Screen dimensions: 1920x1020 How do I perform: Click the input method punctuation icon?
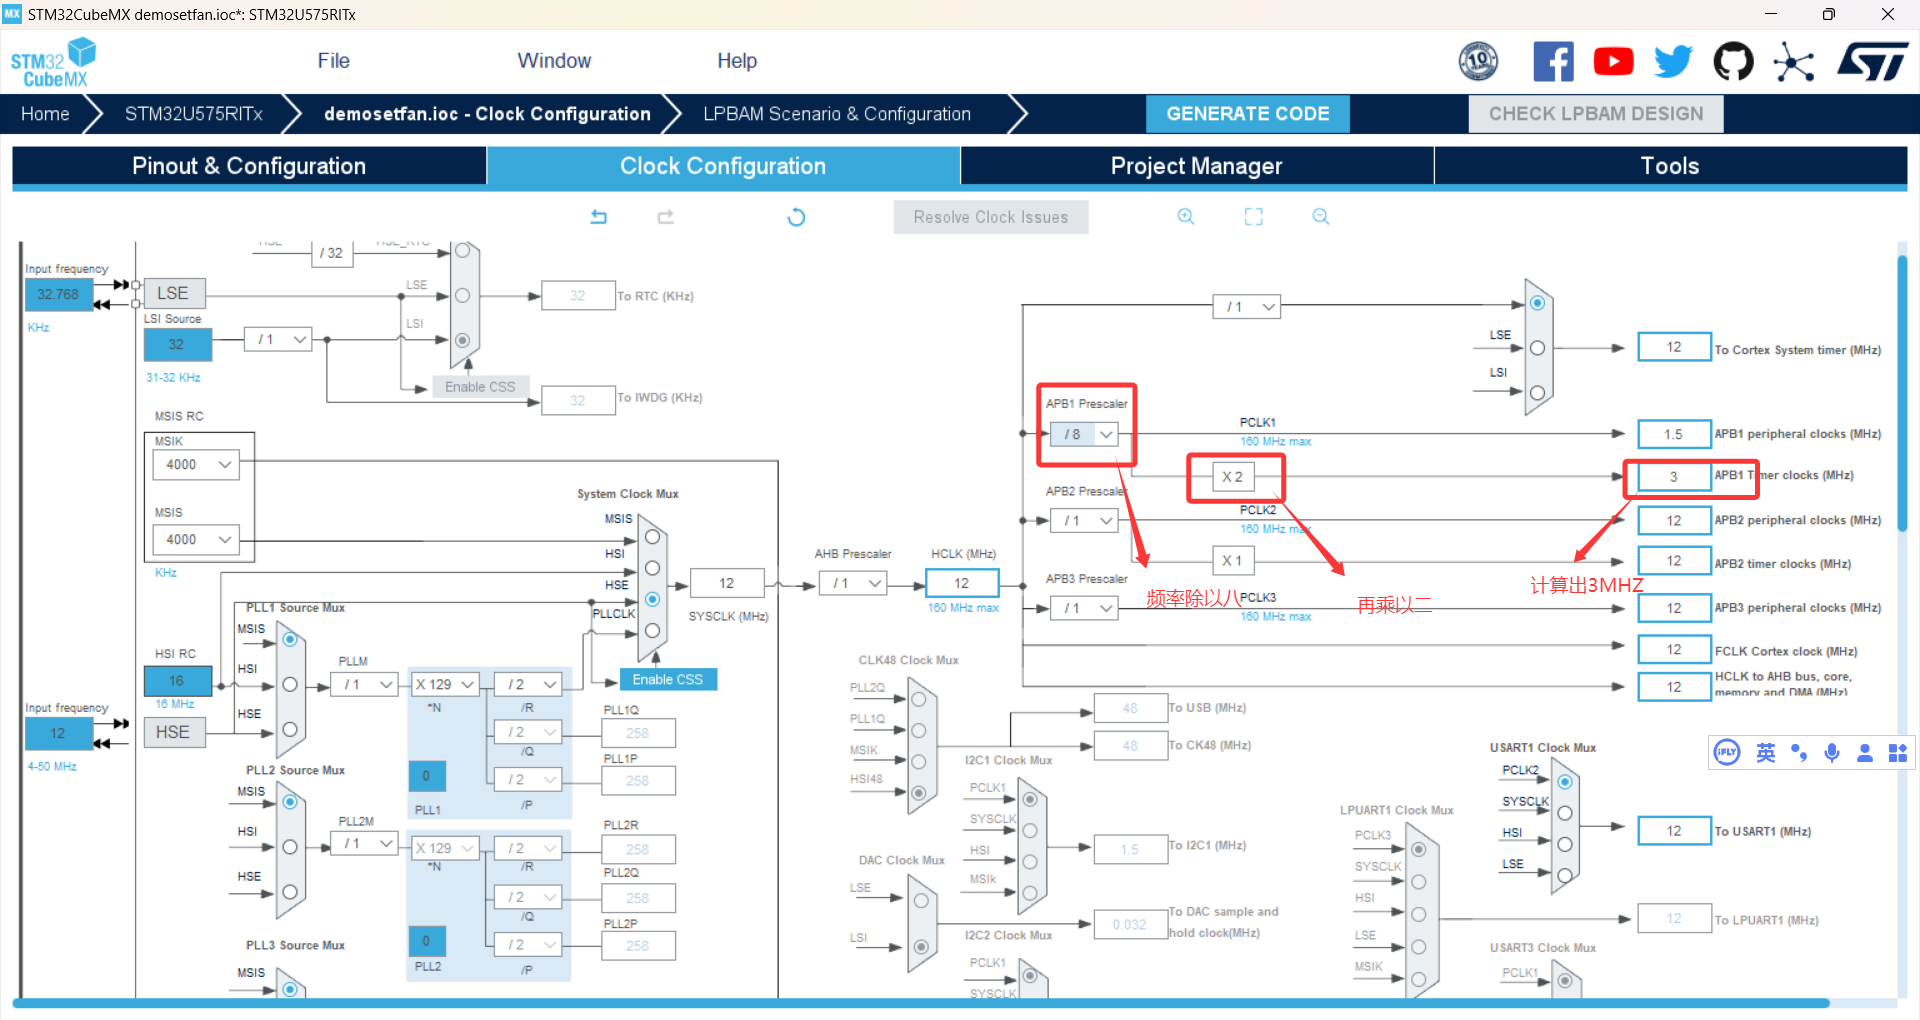(x=1799, y=753)
